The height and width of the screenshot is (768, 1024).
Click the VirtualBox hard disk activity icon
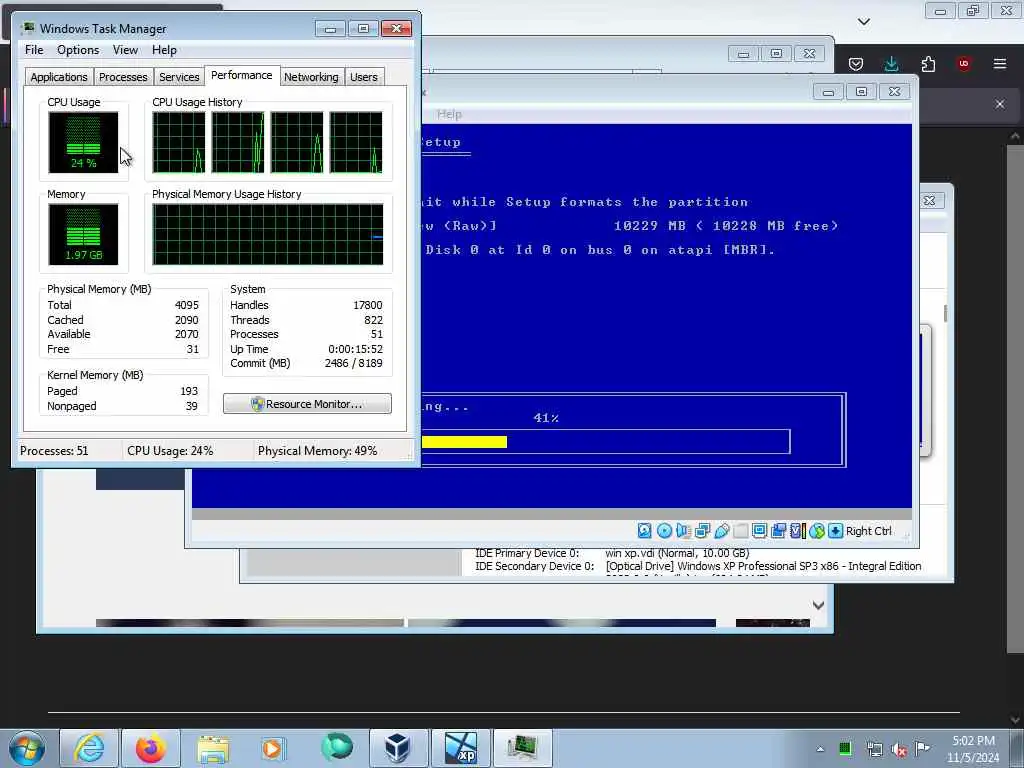point(644,531)
